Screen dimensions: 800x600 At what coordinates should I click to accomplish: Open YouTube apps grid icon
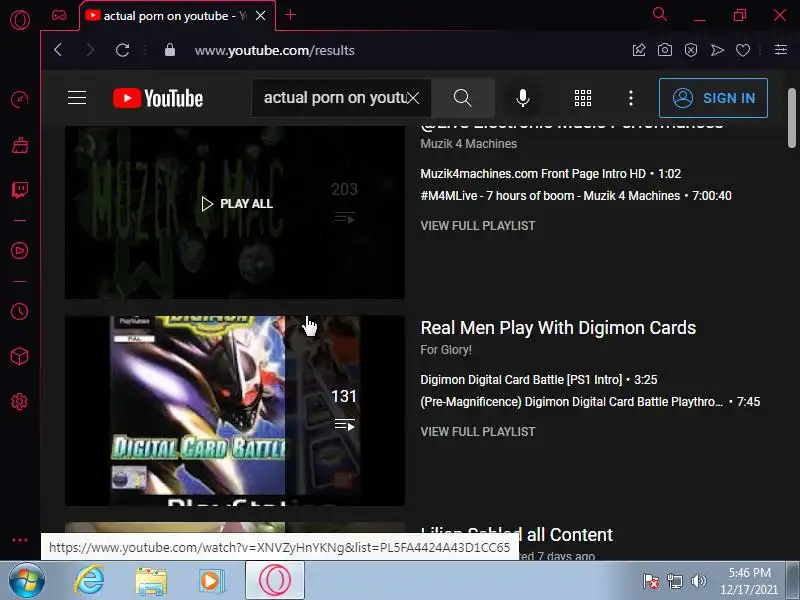point(583,97)
